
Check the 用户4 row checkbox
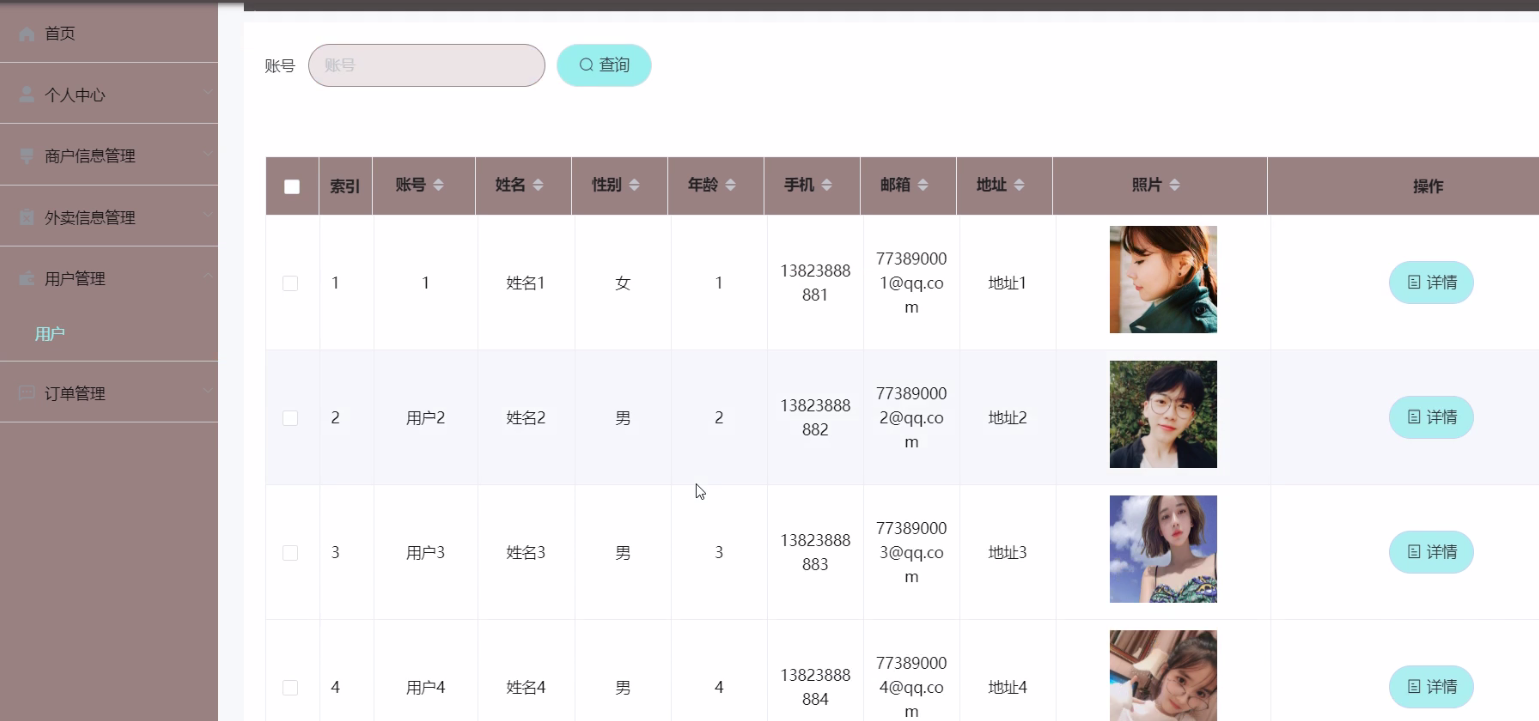tap(290, 688)
